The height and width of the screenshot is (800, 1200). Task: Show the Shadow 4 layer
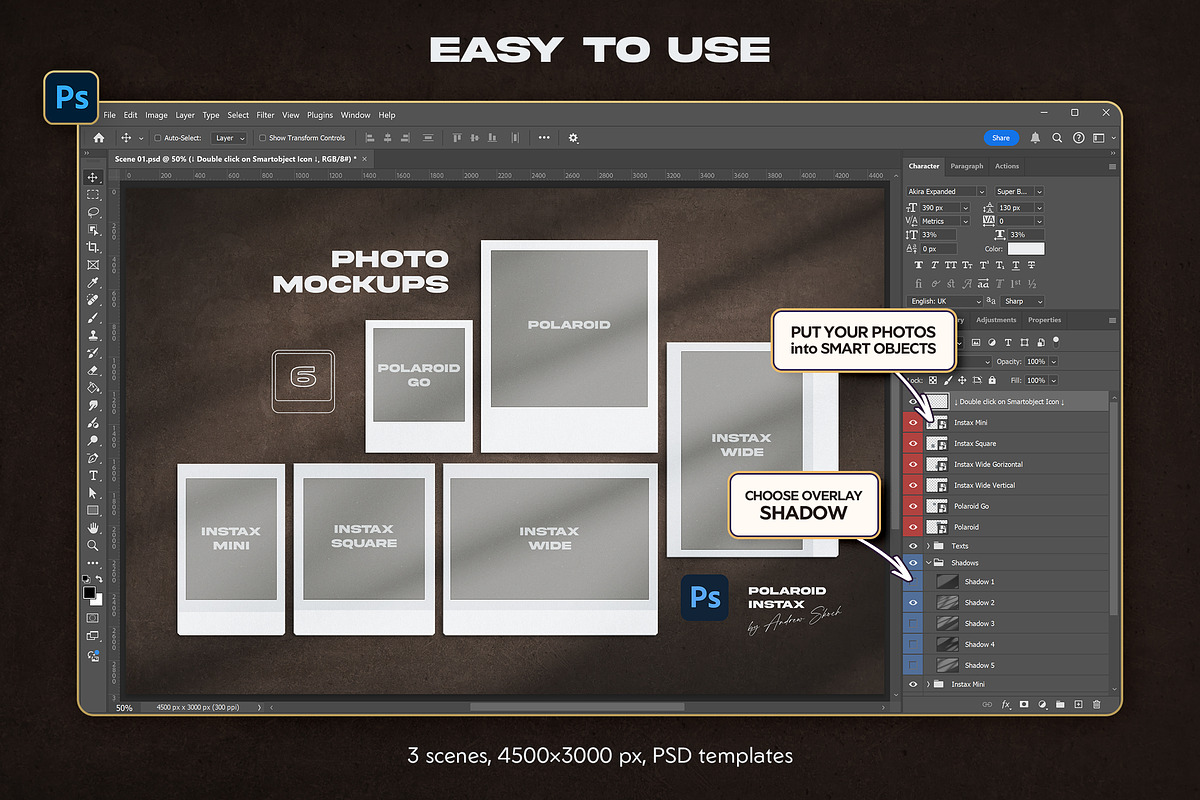[912, 644]
